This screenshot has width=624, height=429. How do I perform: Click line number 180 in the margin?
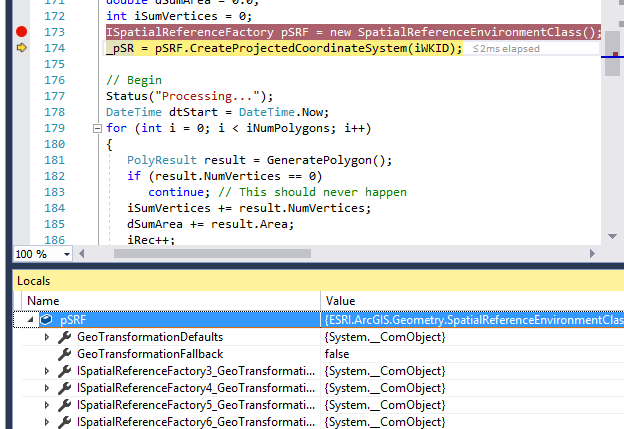pyautogui.click(x=55, y=144)
